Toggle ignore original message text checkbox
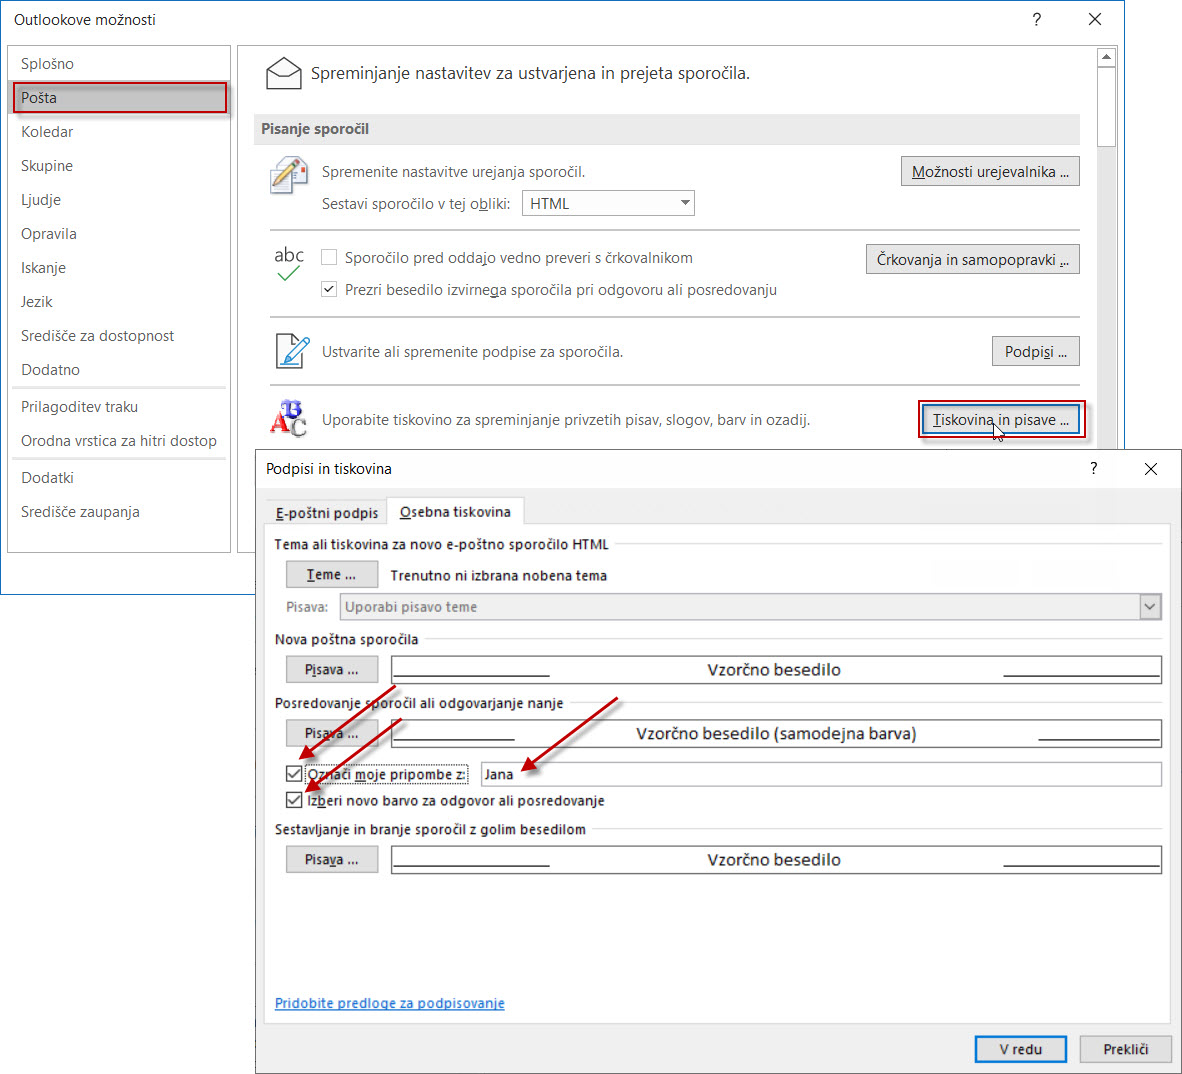1182x1074 pixels. coord(329,289)
